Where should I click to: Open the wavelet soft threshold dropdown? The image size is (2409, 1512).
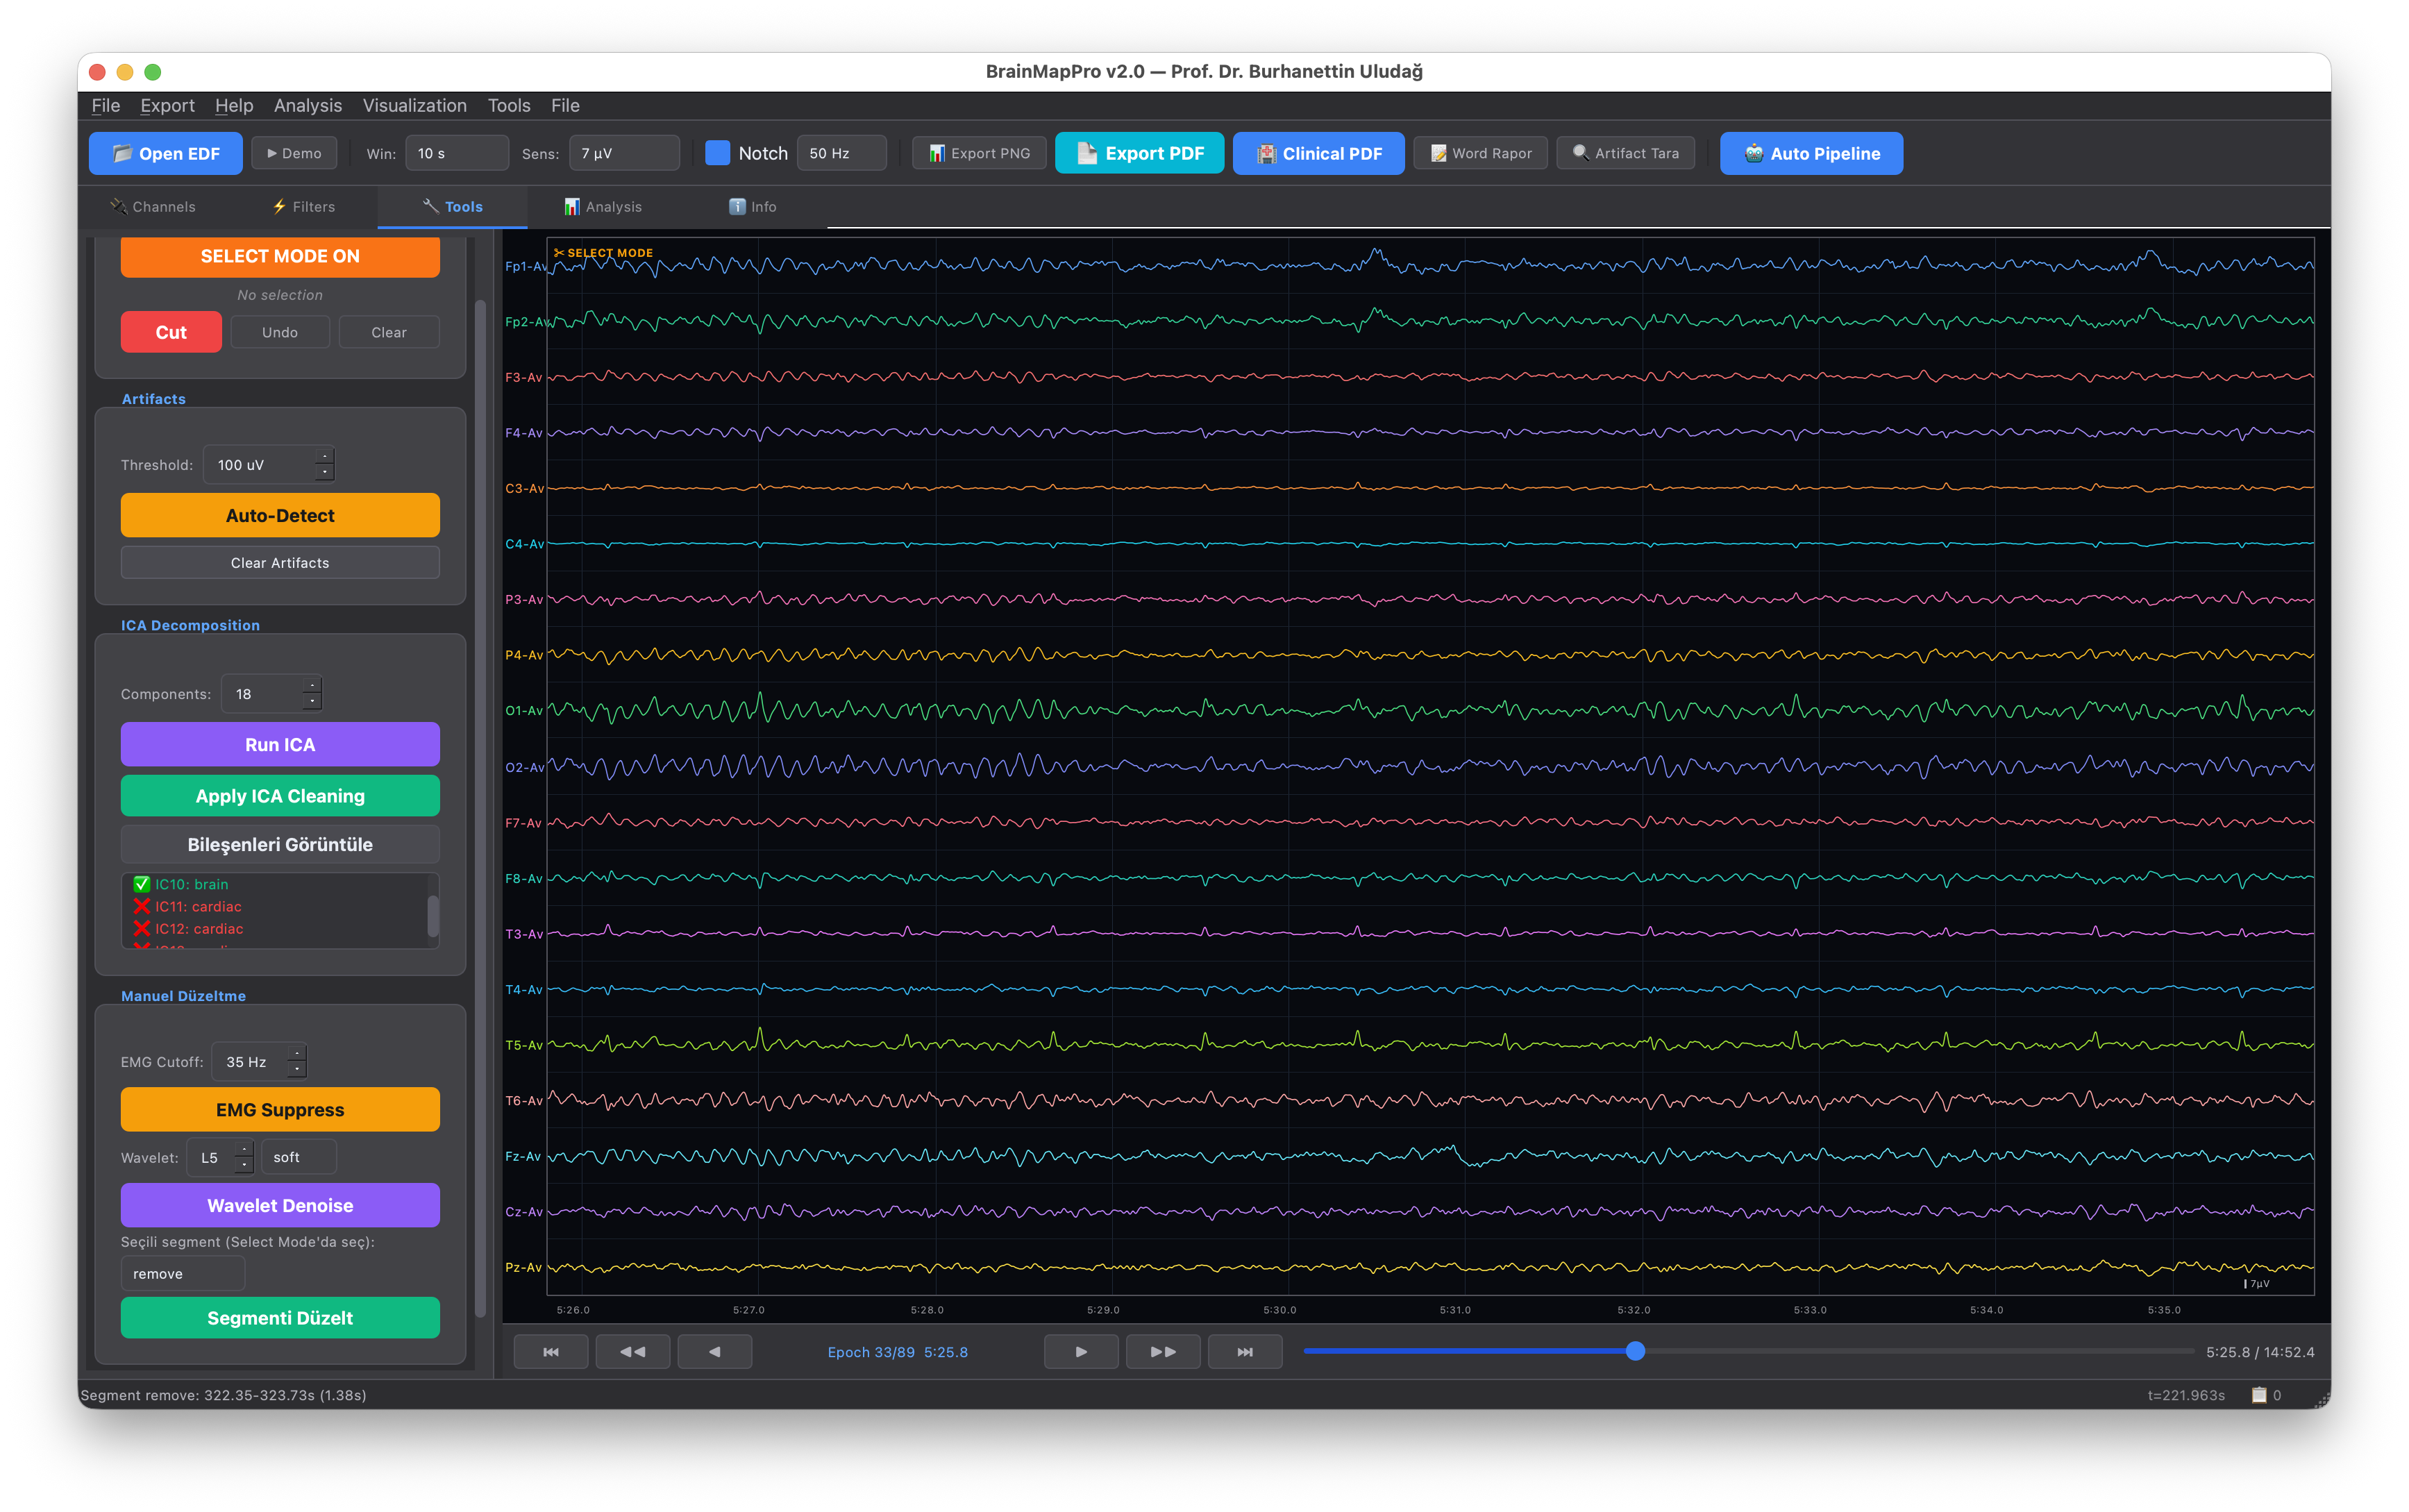(x=298, y=1157)
